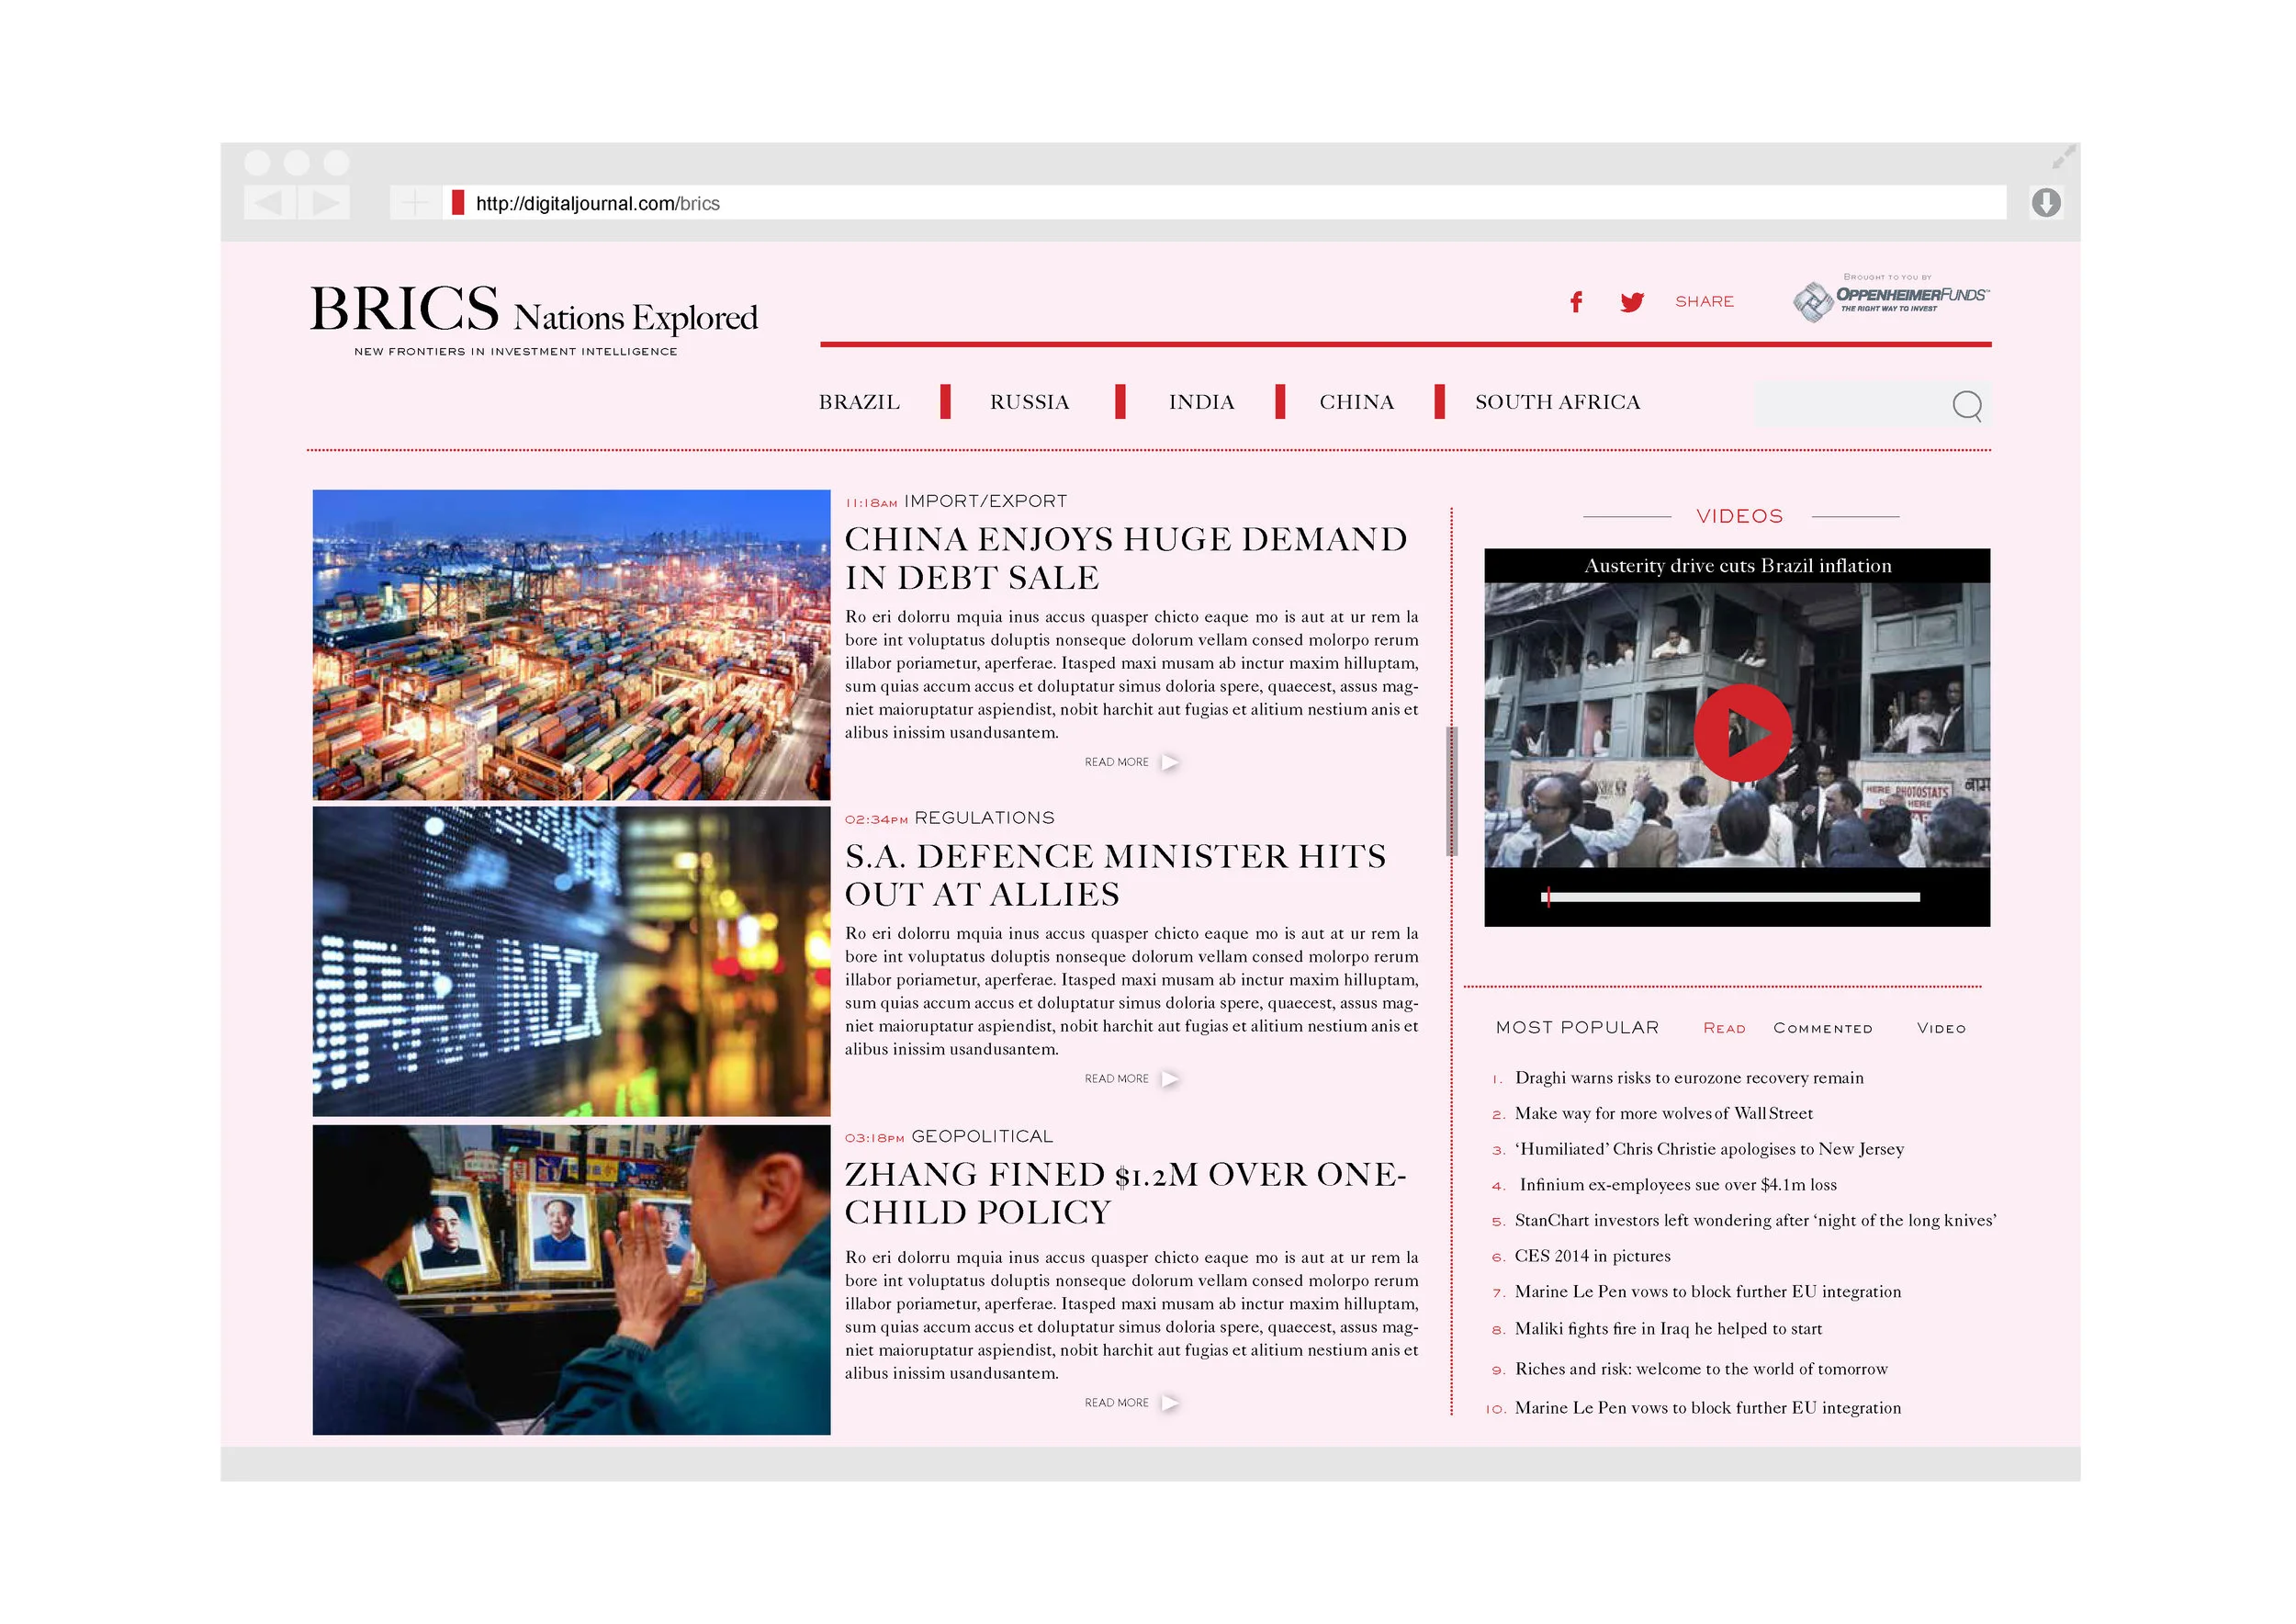Open 'Maliki fights fire in Iraq' story

pyautogui.click(x=1668, y=1329)
